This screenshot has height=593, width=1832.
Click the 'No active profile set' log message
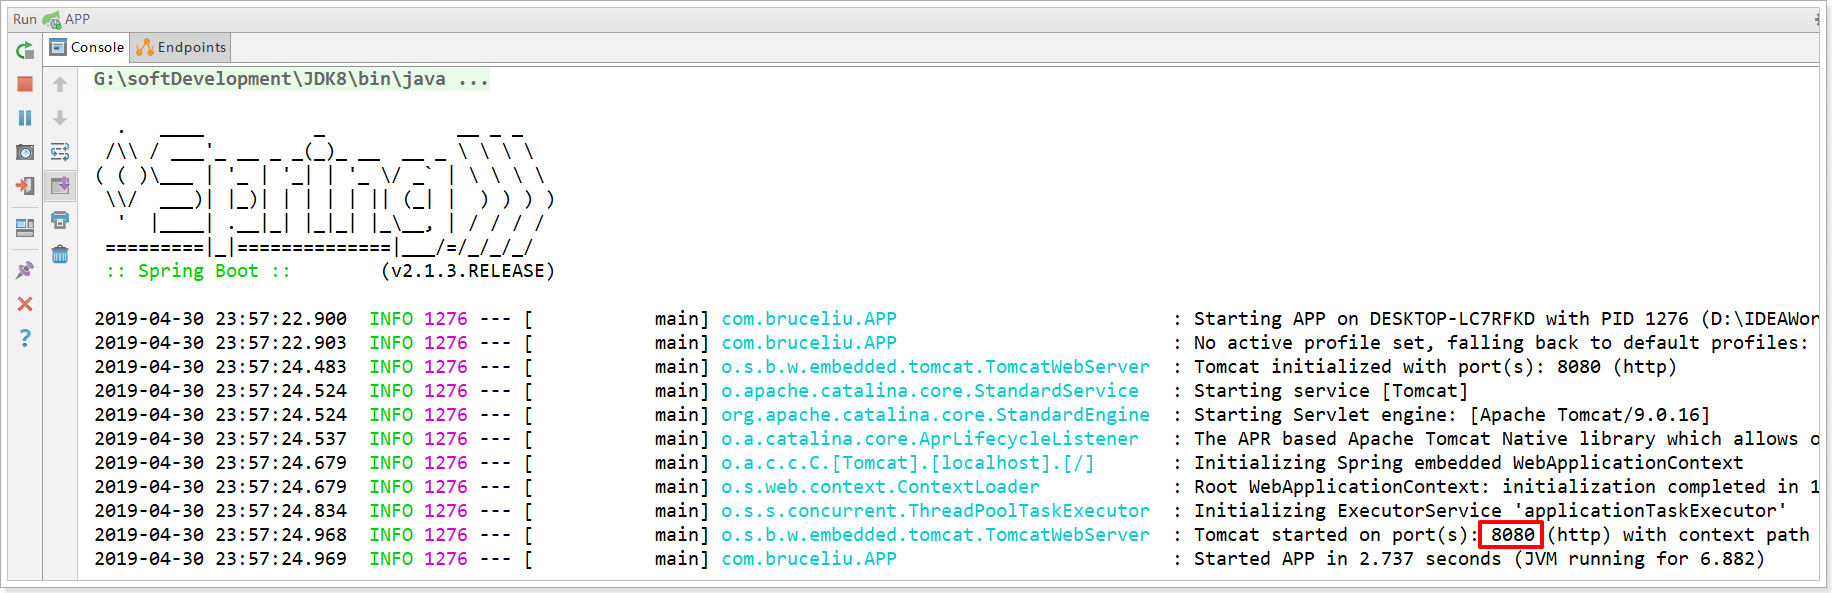click(1501, 343)
